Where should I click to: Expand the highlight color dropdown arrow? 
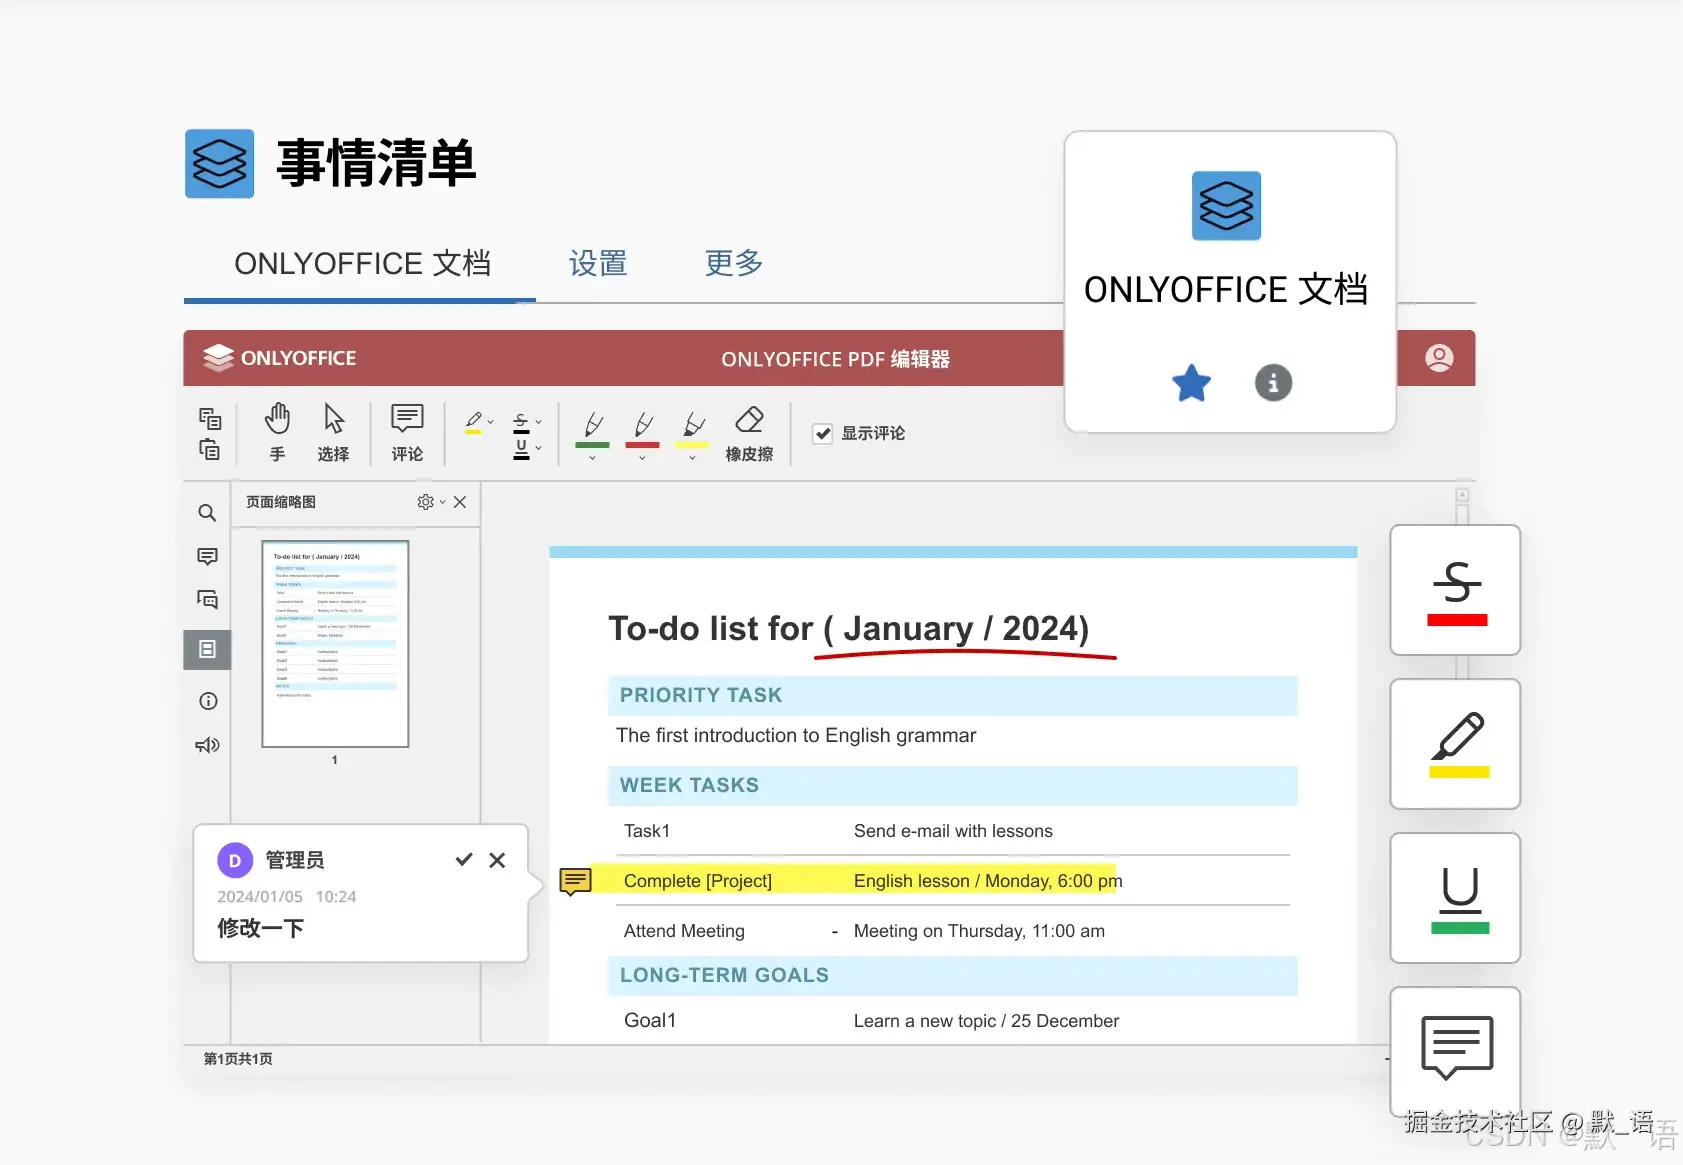coord(491,422)
